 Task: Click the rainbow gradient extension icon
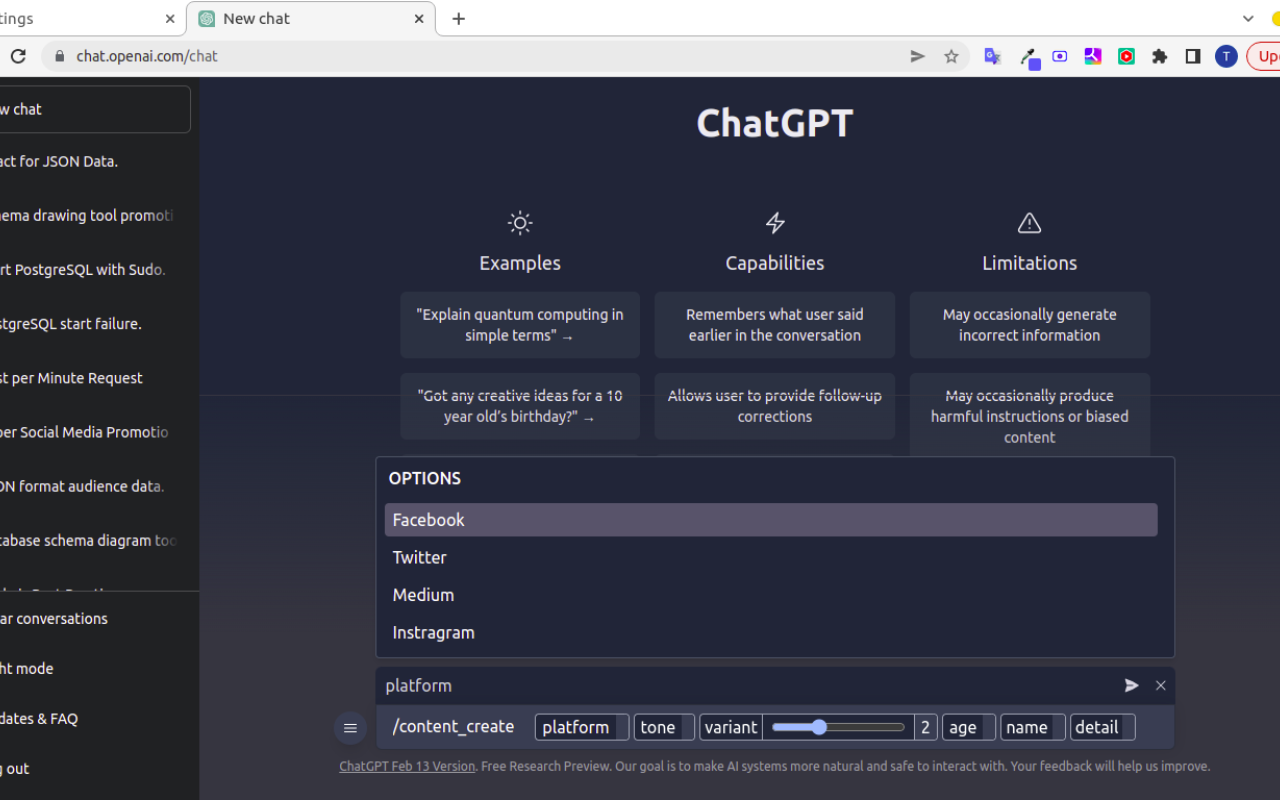pos(1093,56)
